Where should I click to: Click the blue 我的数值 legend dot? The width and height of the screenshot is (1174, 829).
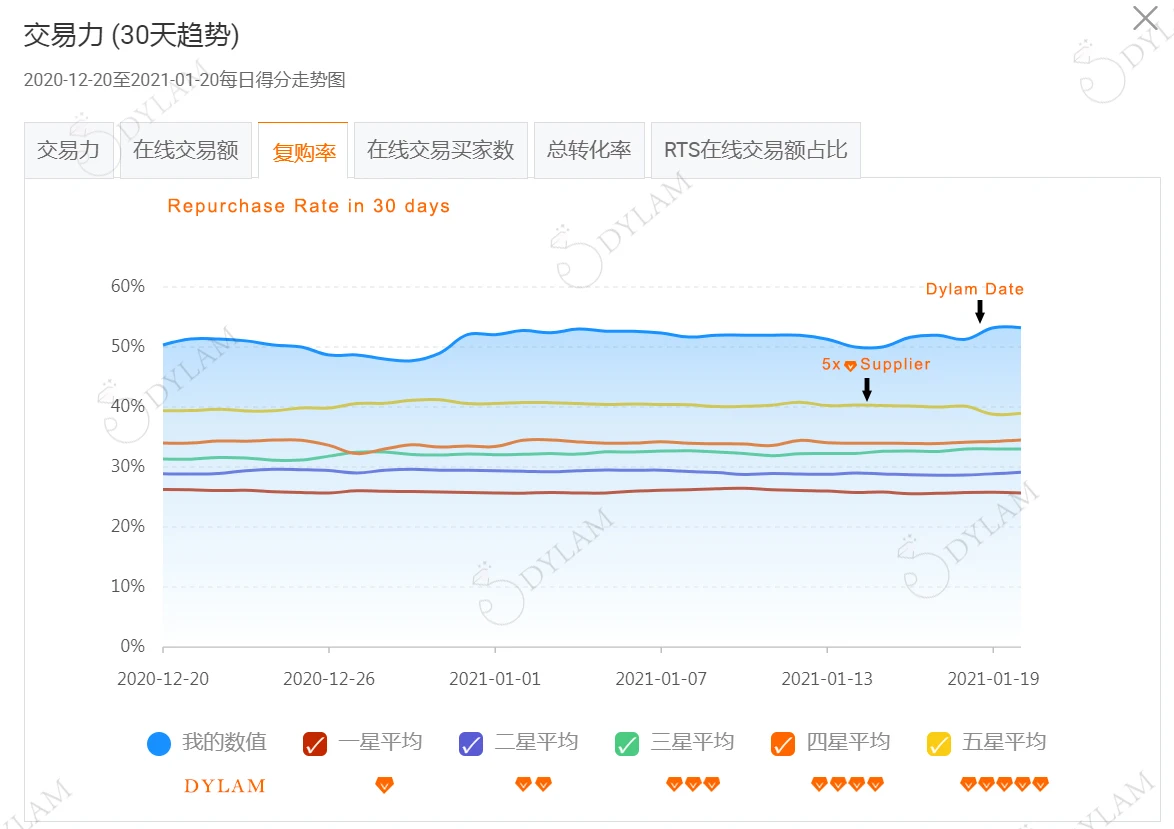[x=159, y=744]
